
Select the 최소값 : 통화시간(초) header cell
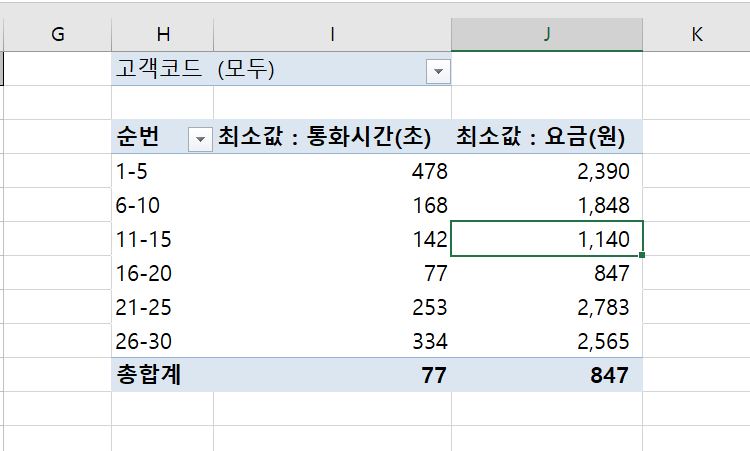coord(332,138)
